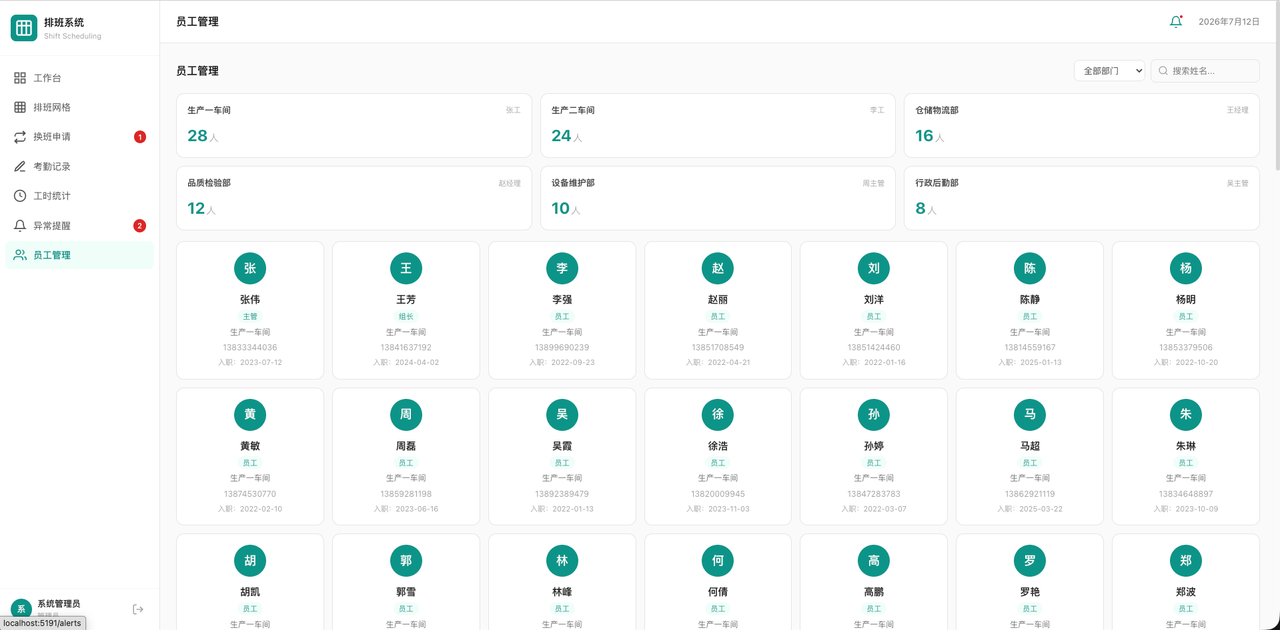Click the name 罗艳
1280x630 pixels.
[x=1030, y=592]
